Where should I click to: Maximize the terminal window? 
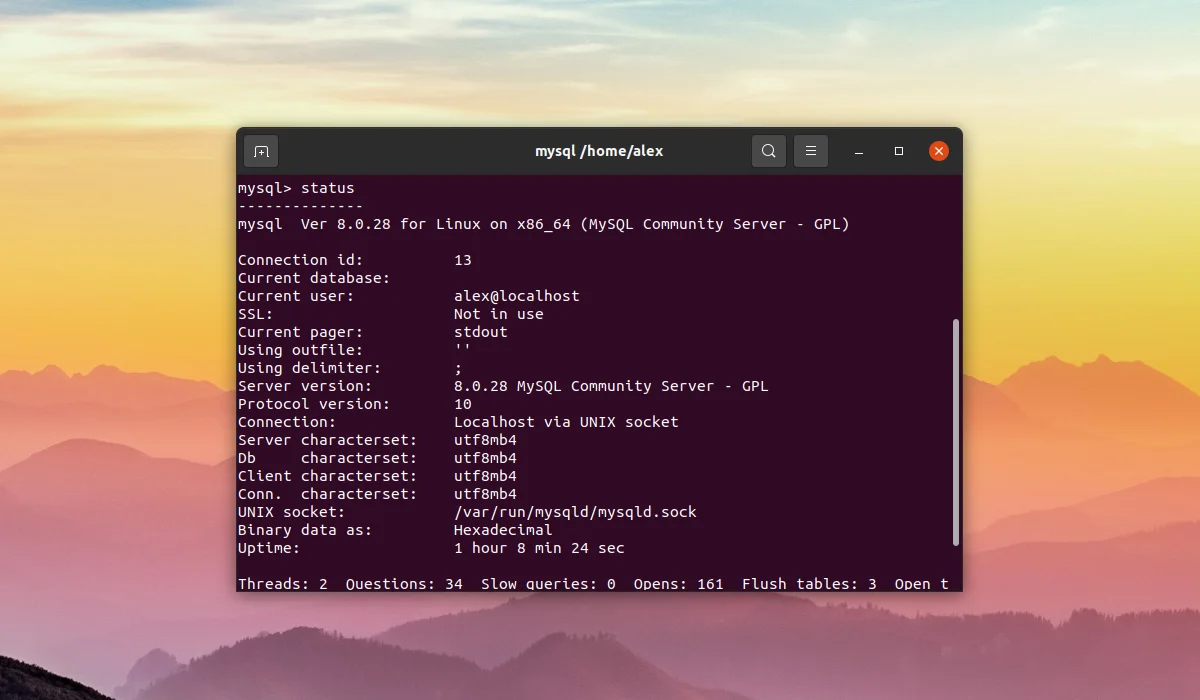tap(899, 151)
